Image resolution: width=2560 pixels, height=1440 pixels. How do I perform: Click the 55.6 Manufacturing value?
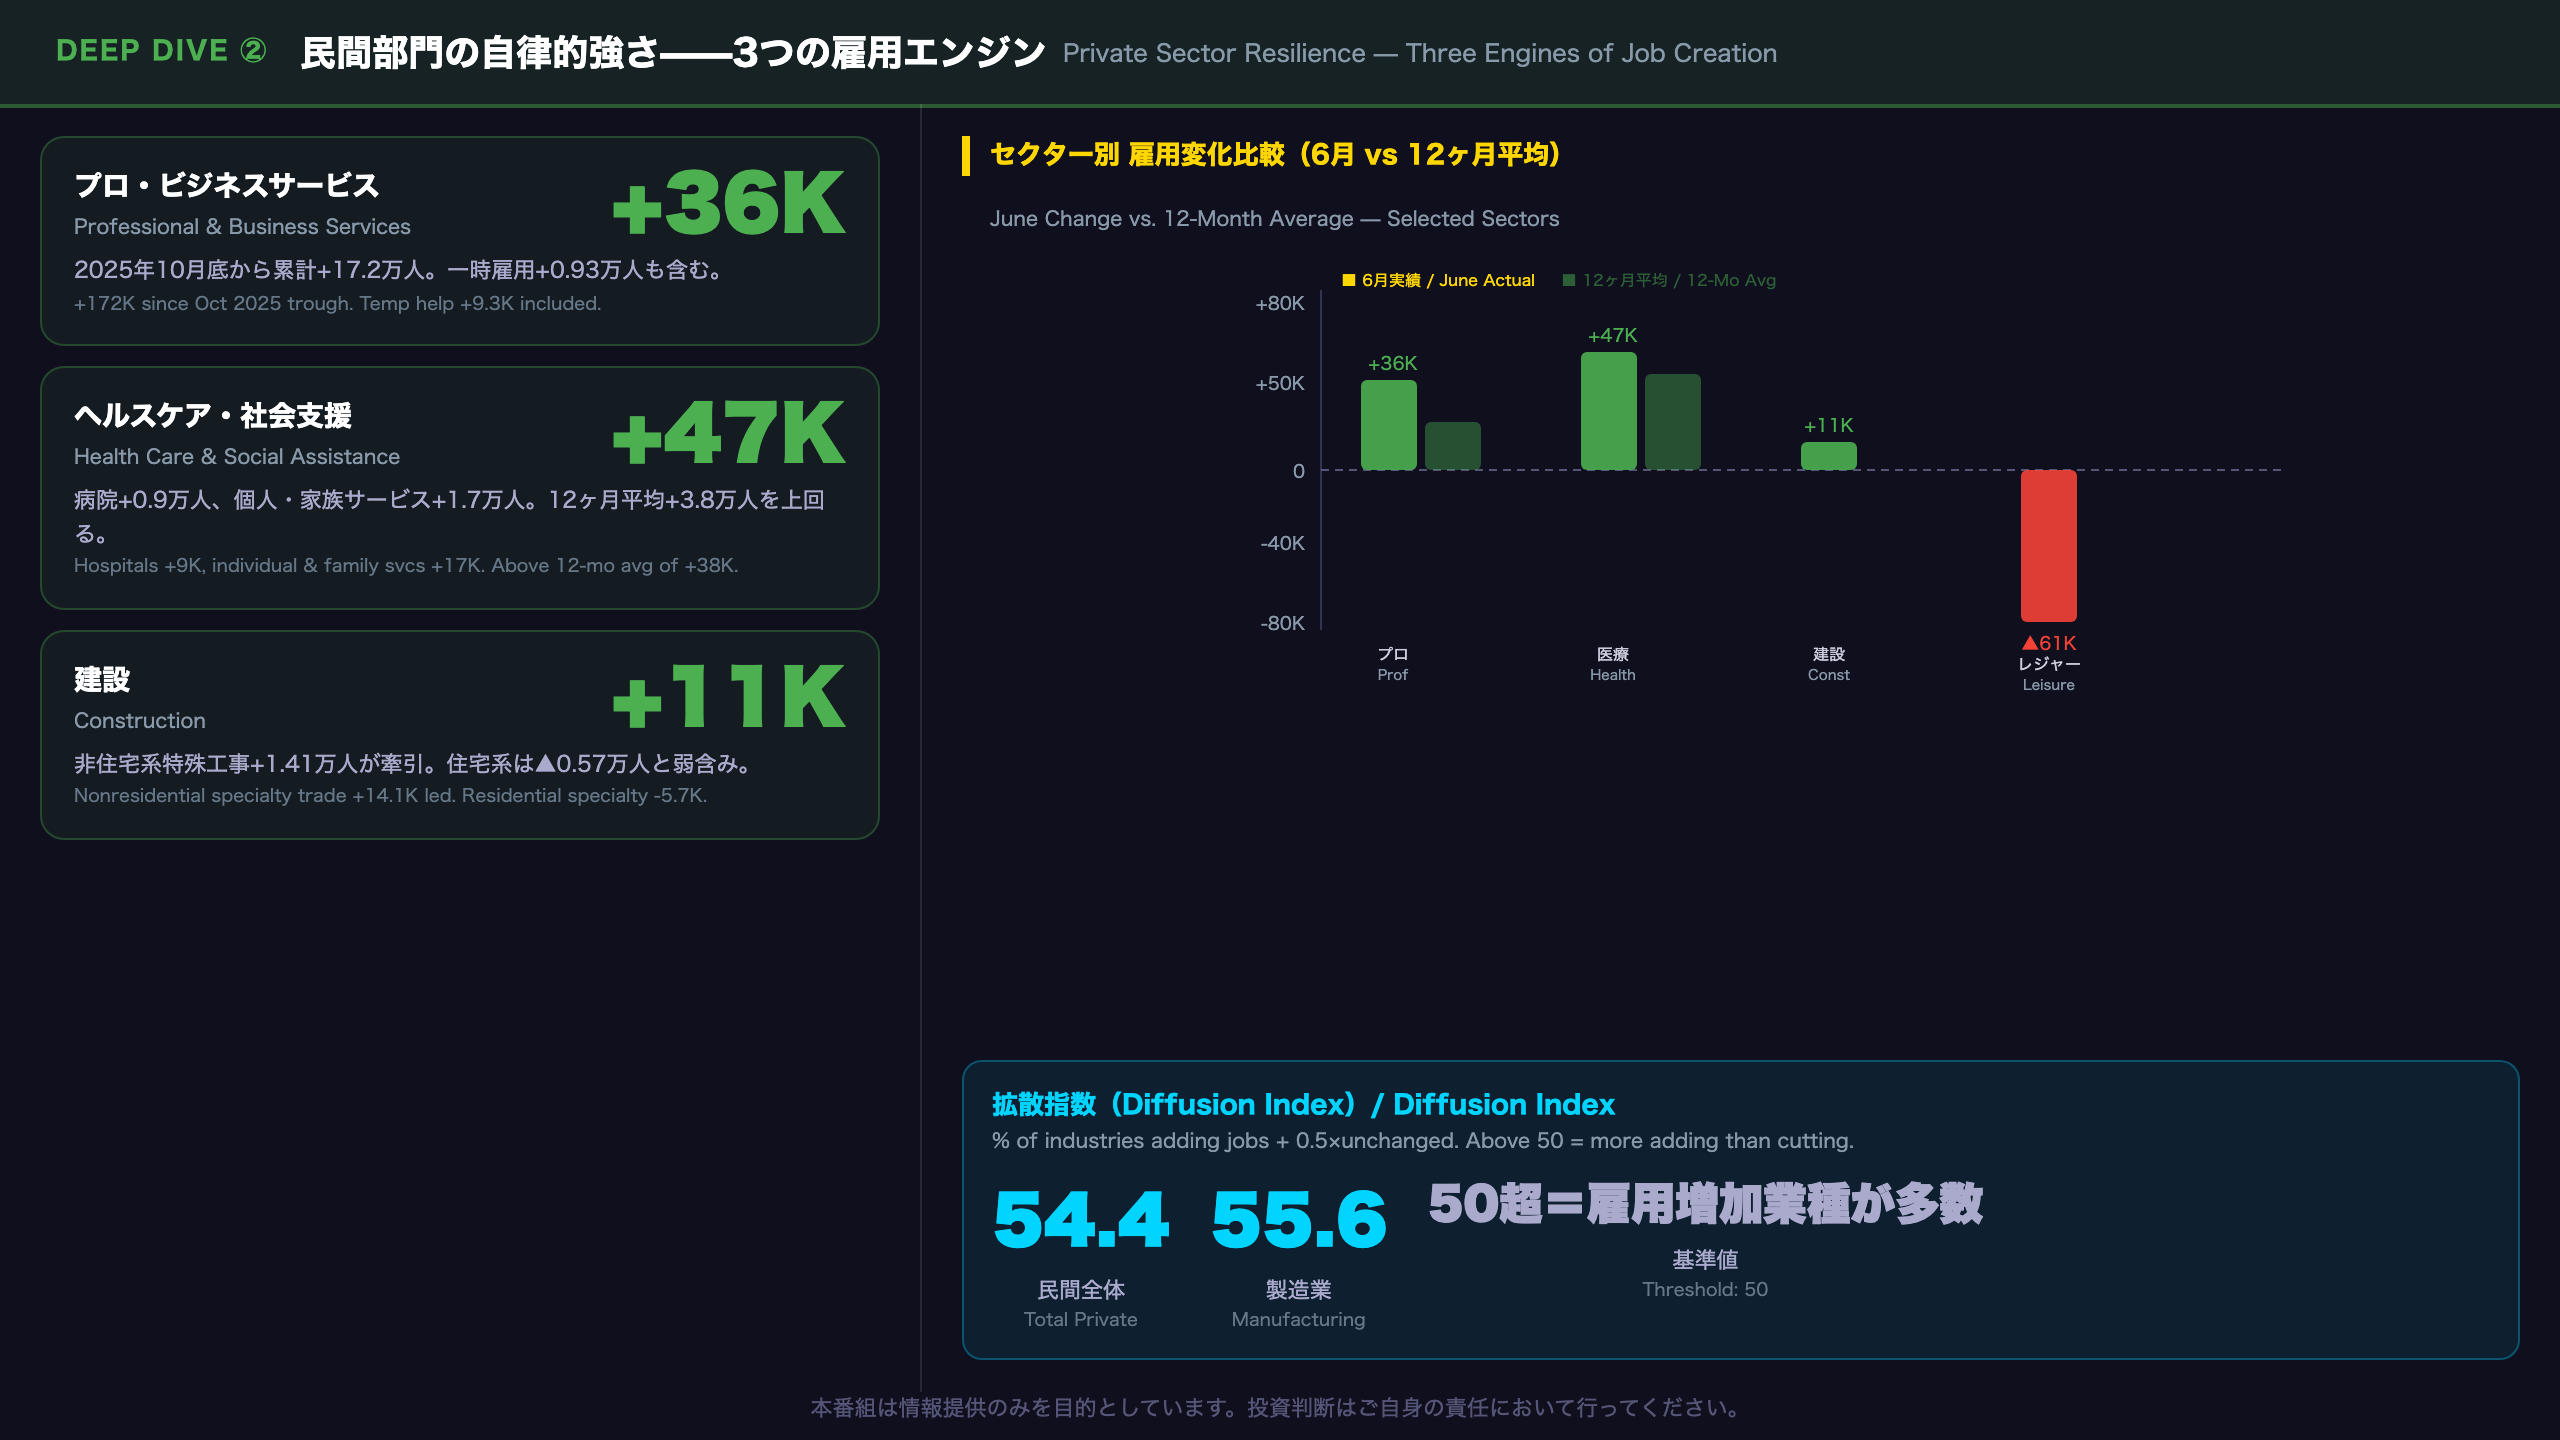pos(1299,1220)
